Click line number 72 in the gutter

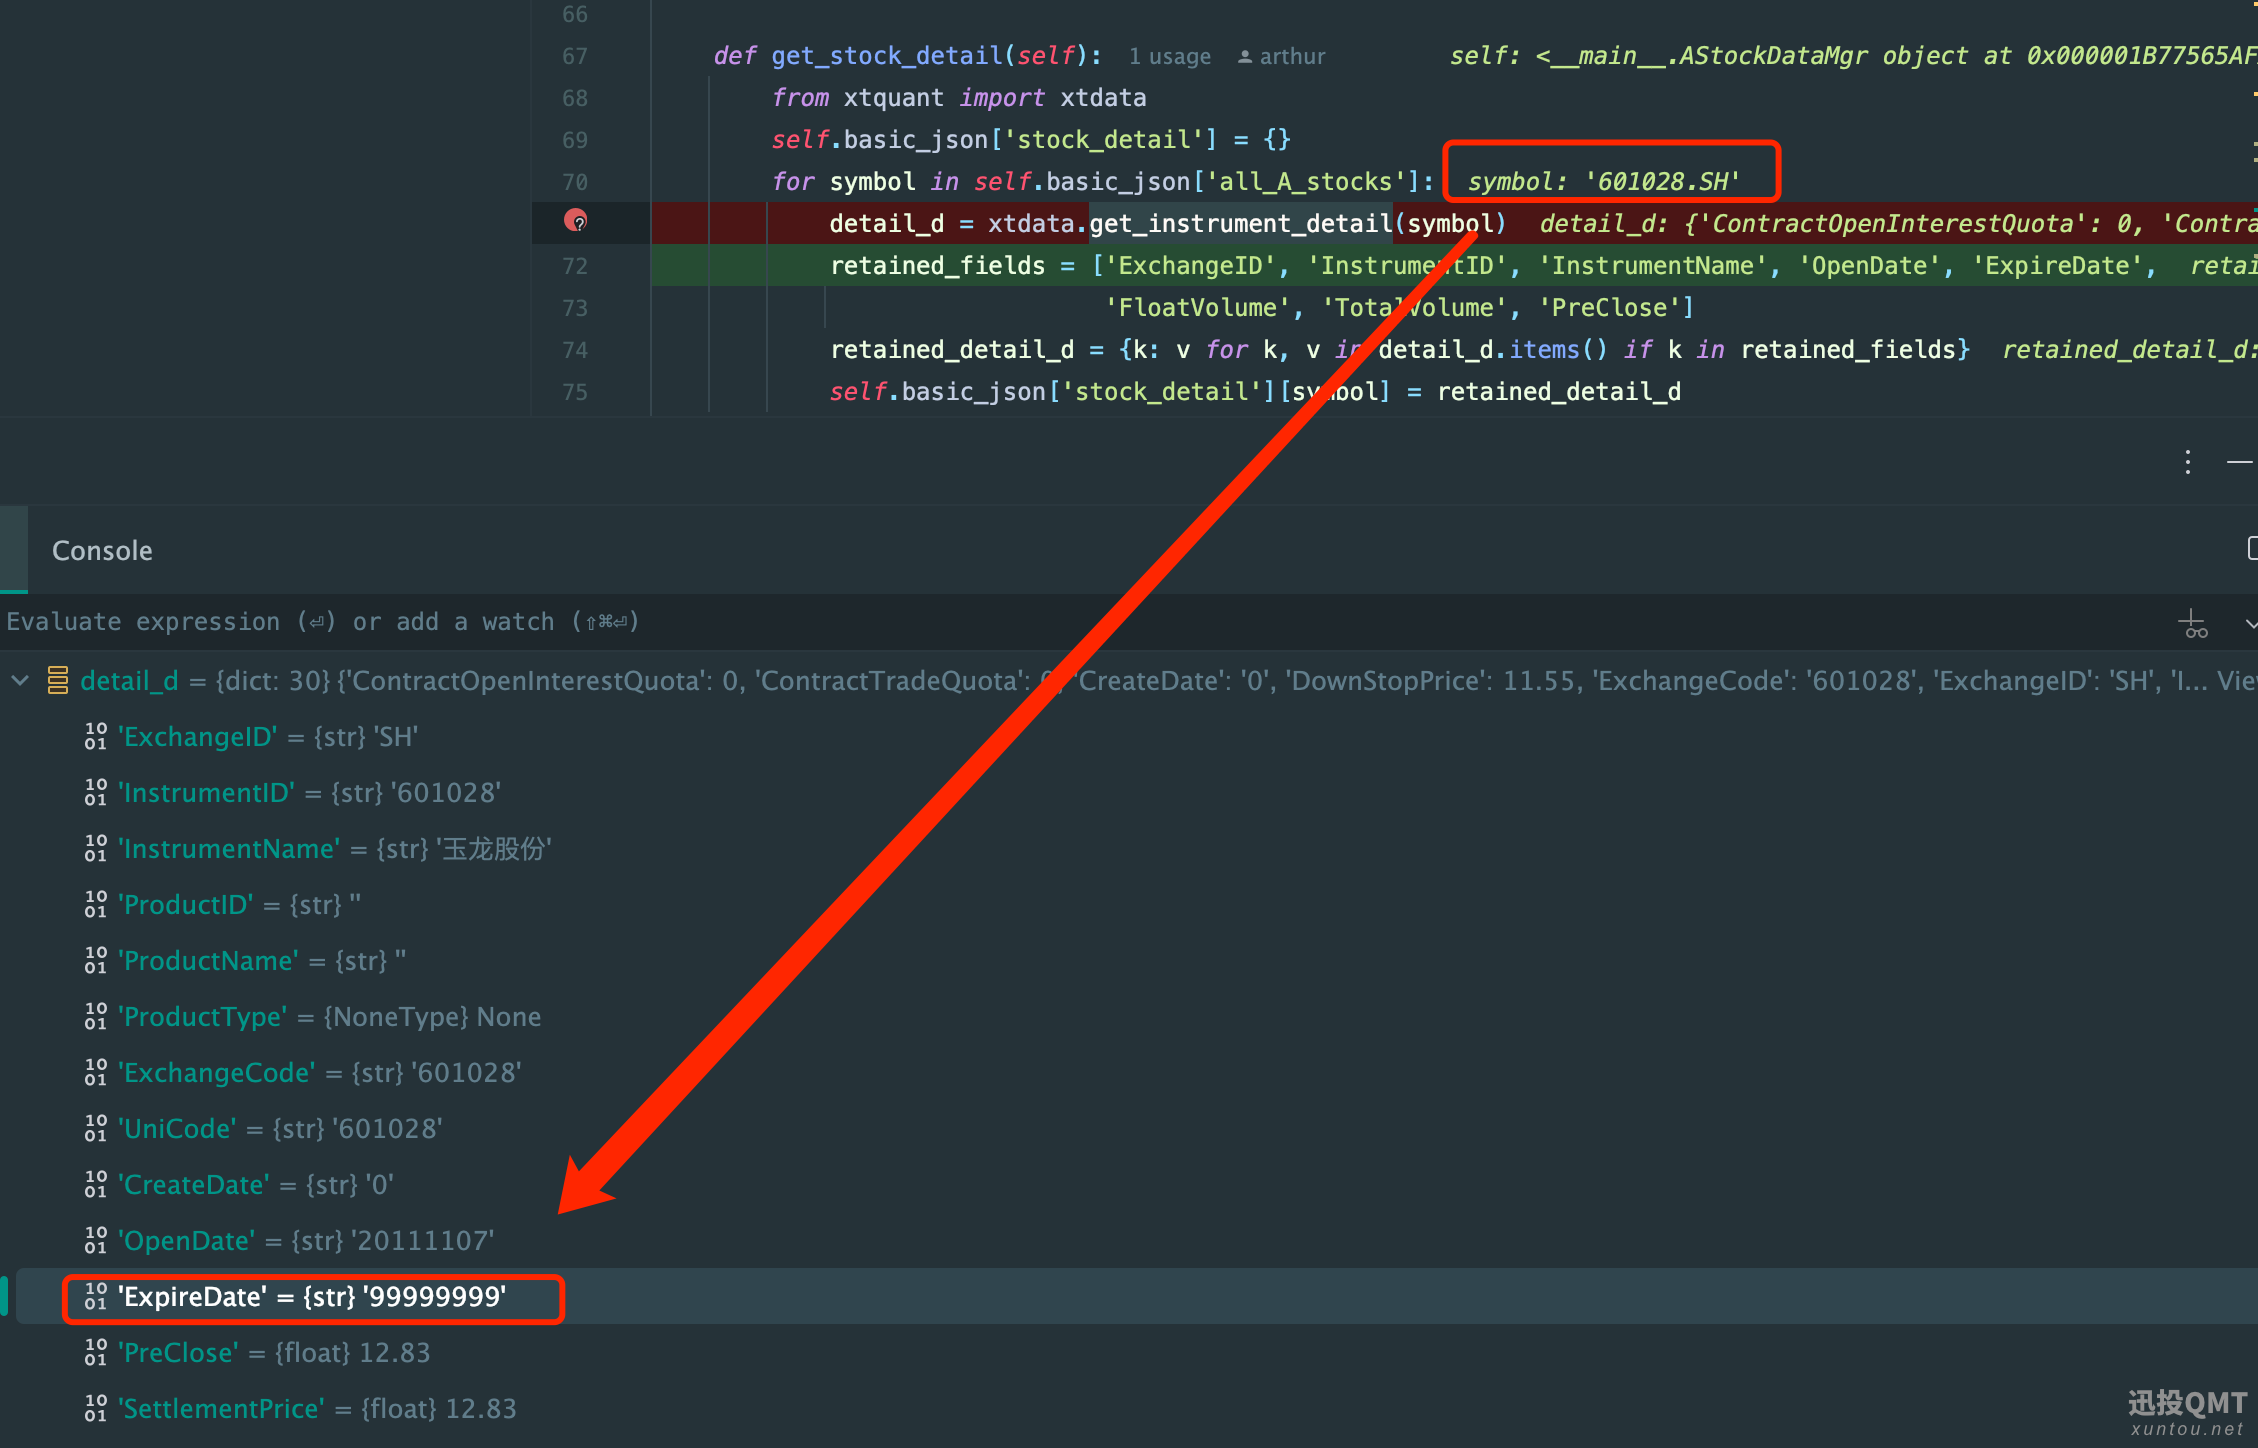tap(575, 266)
